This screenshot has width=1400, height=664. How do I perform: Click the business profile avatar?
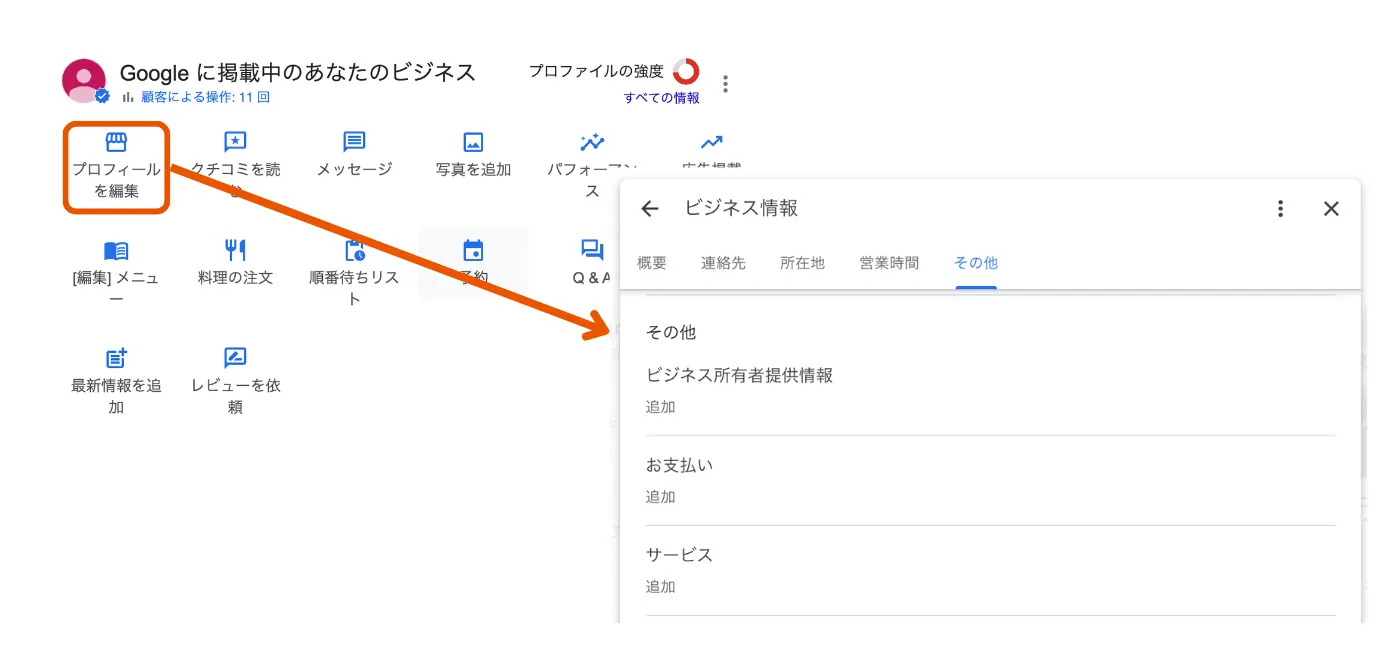[84, 81]
